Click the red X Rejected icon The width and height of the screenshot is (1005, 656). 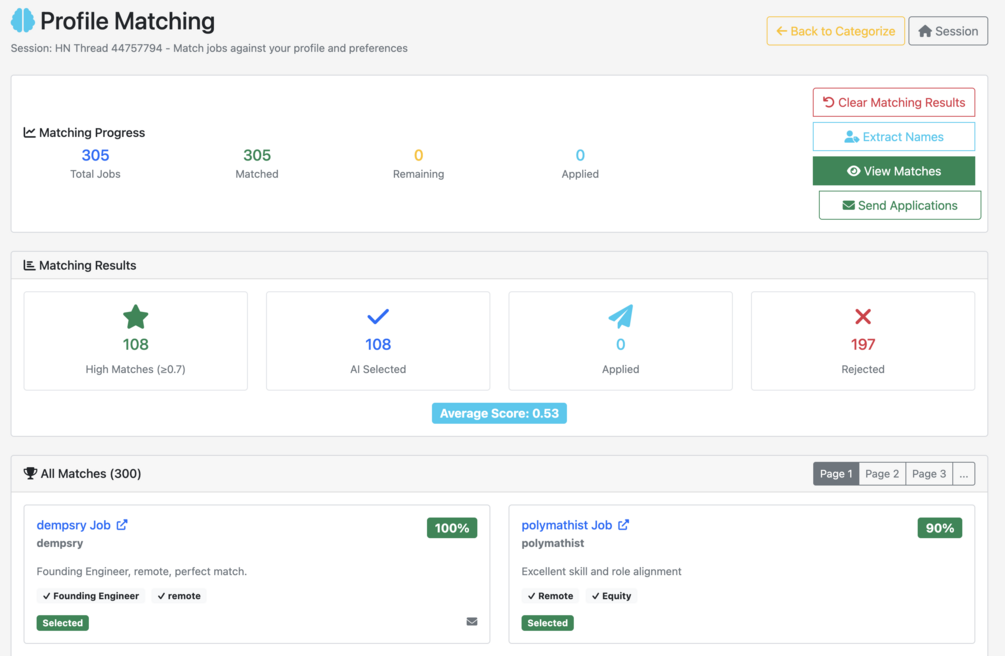pyautogui.click(x=863, y=316)
